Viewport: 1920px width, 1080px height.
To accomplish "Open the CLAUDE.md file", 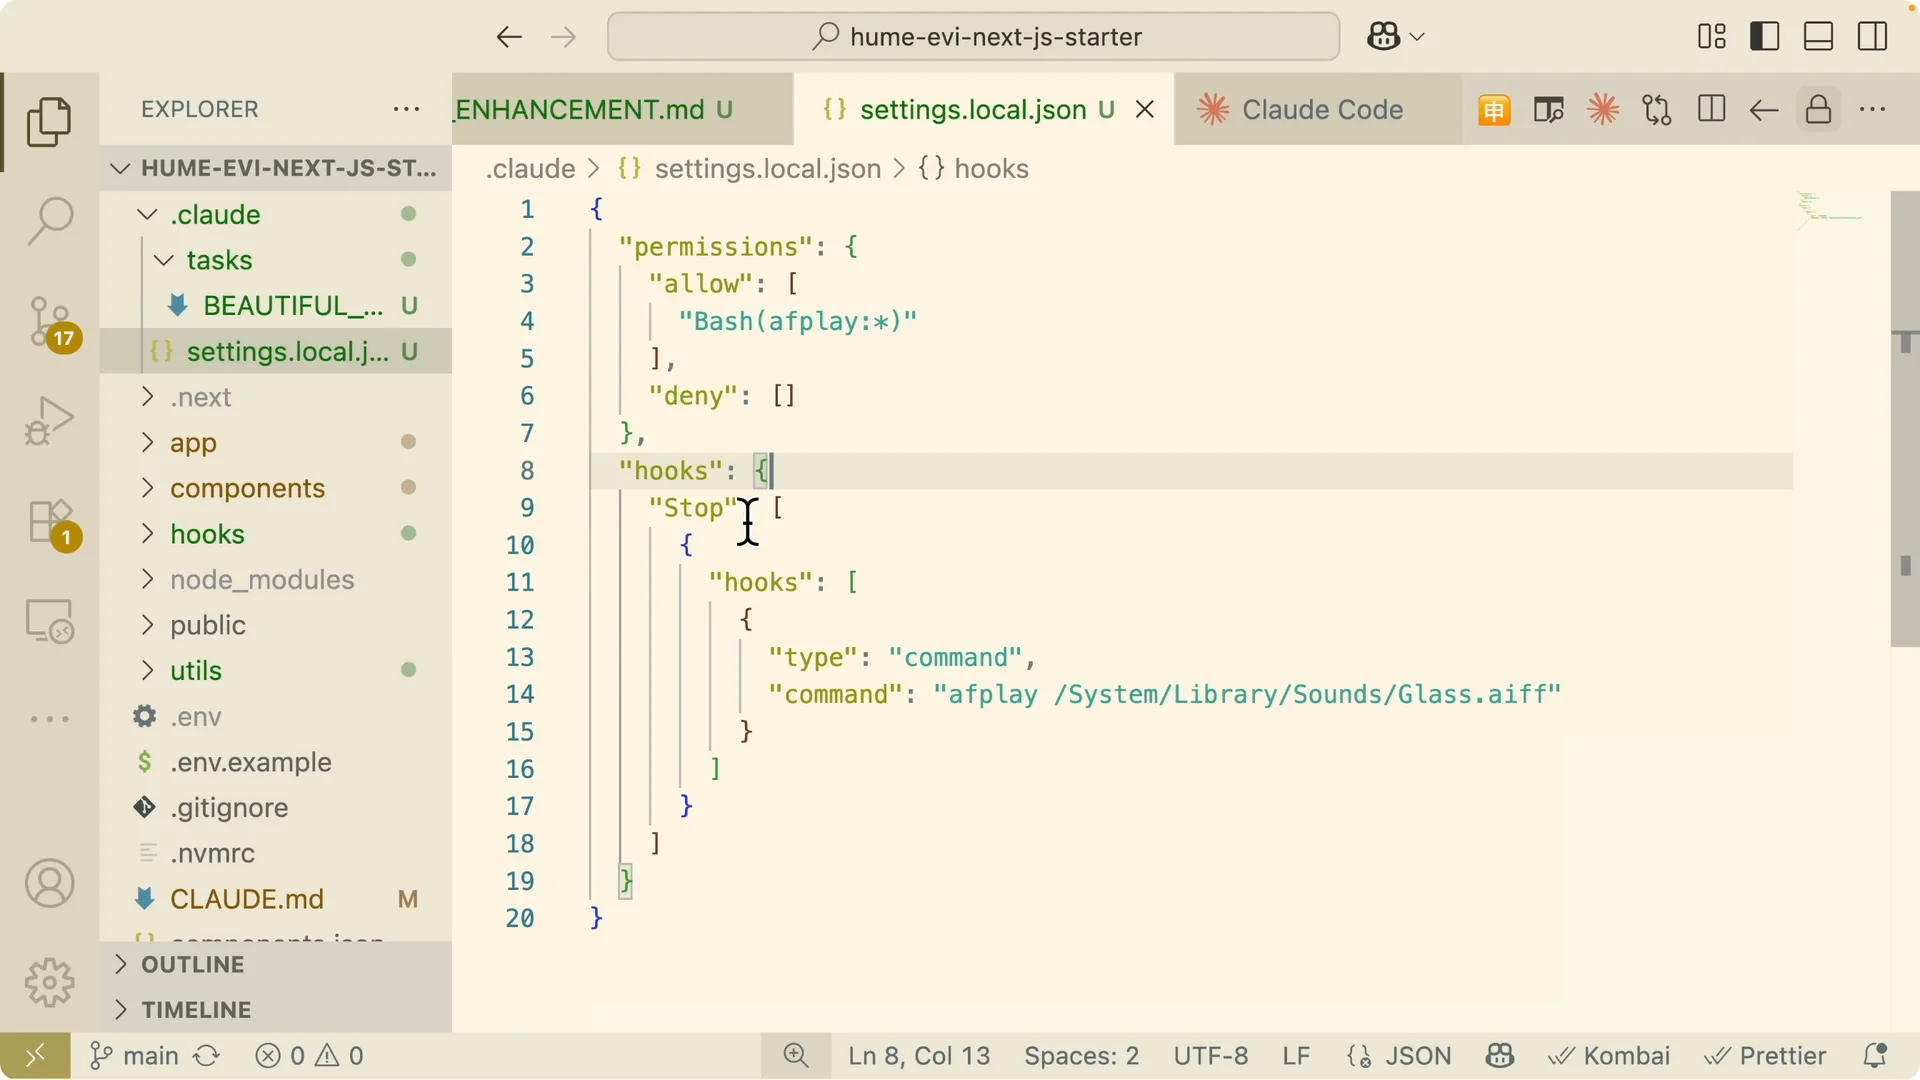I will [276, 899].
